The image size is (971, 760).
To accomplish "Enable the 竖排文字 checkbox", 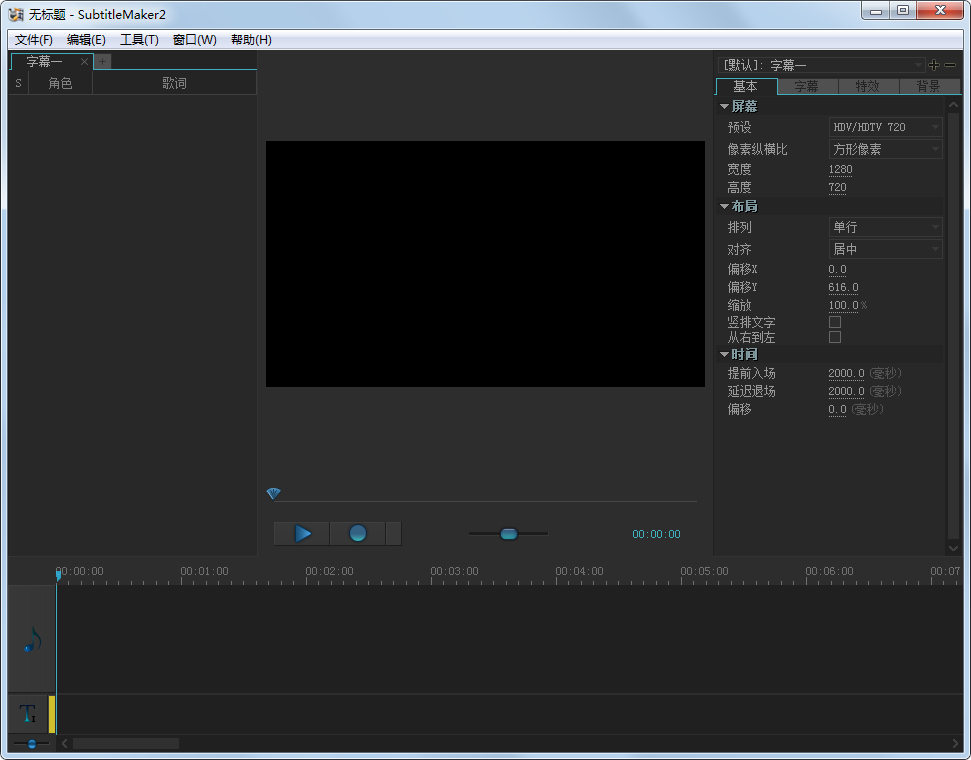I will [835, 322].
